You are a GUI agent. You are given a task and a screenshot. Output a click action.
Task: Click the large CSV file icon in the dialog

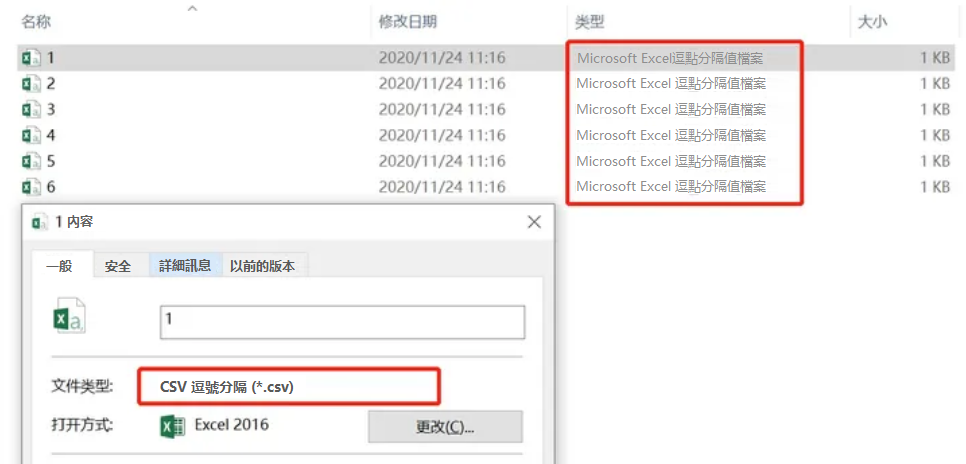pyautogui.click(x=69, y=316)
